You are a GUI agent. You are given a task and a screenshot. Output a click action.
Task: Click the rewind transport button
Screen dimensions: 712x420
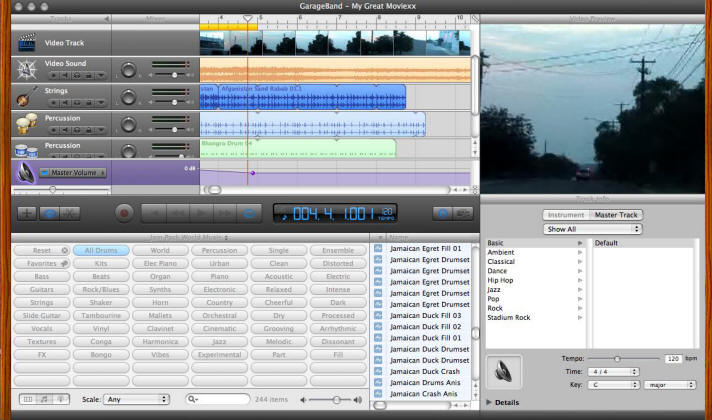(178, 213)
